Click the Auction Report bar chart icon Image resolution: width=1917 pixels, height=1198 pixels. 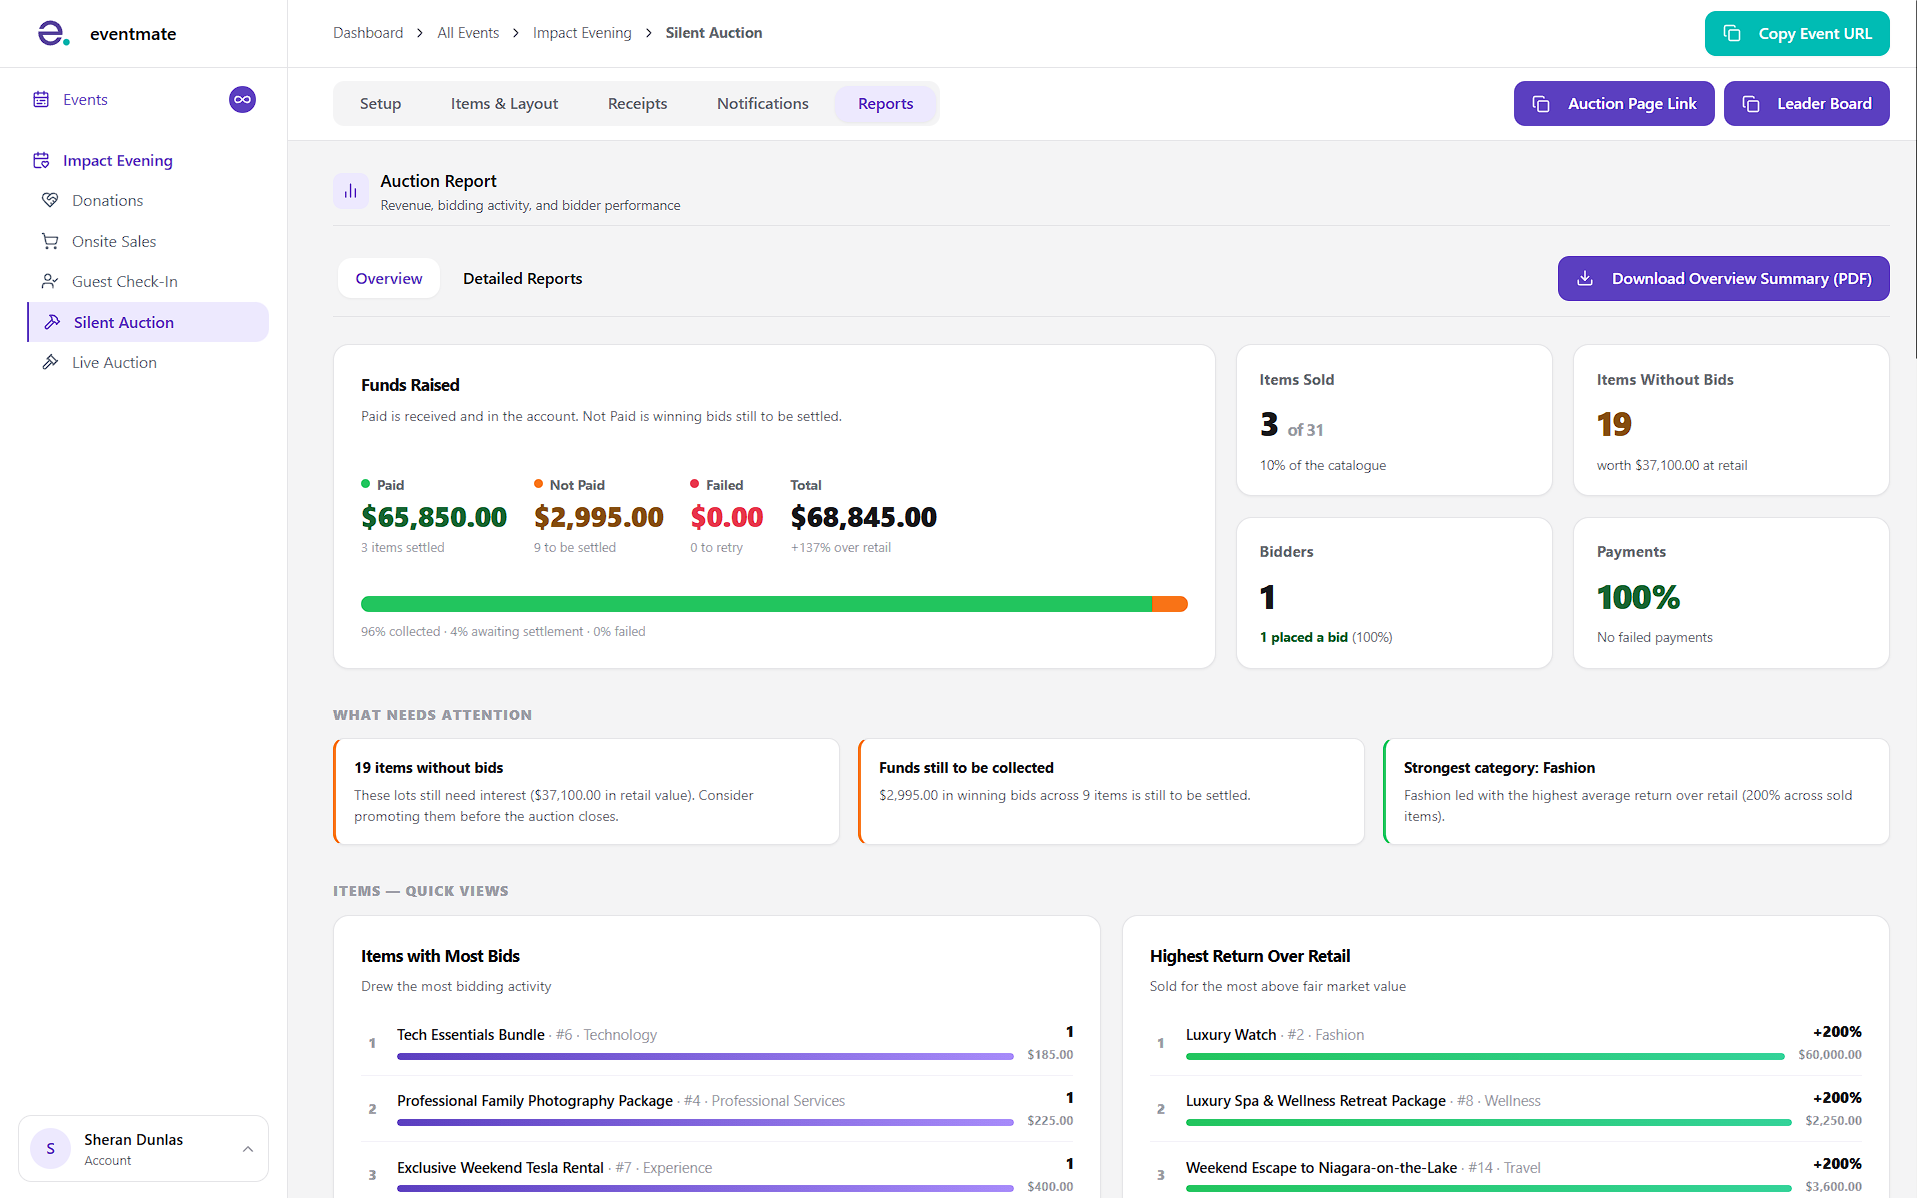[351, 191]
